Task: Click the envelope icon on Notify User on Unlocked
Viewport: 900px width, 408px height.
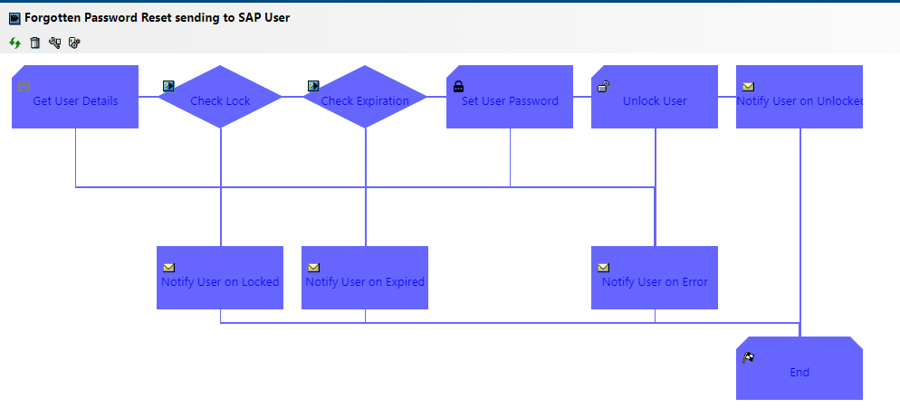Action: (x=748, y=86)
